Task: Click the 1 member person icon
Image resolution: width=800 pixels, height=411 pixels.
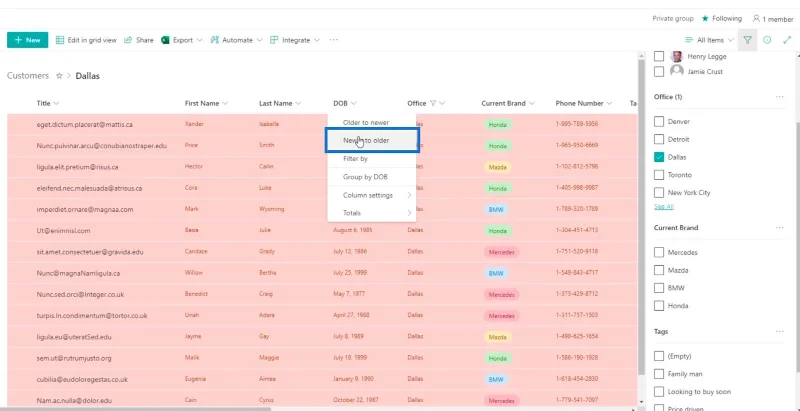Action: click(756, 18)
